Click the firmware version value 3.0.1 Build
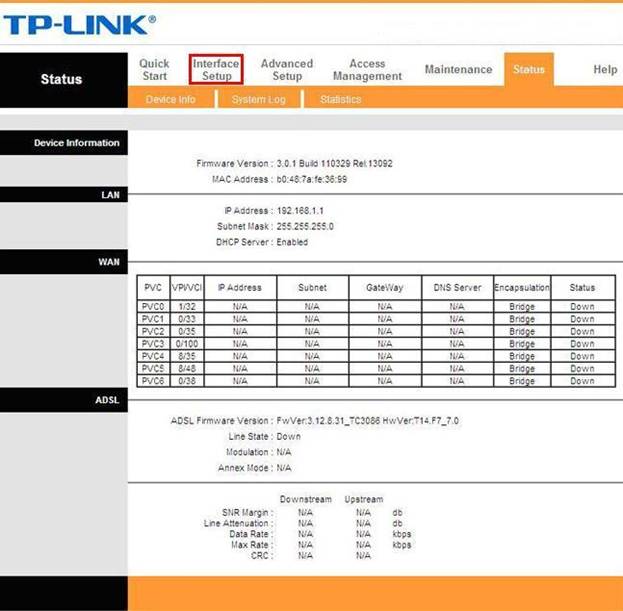623x611 pixels. pos(334,163)
